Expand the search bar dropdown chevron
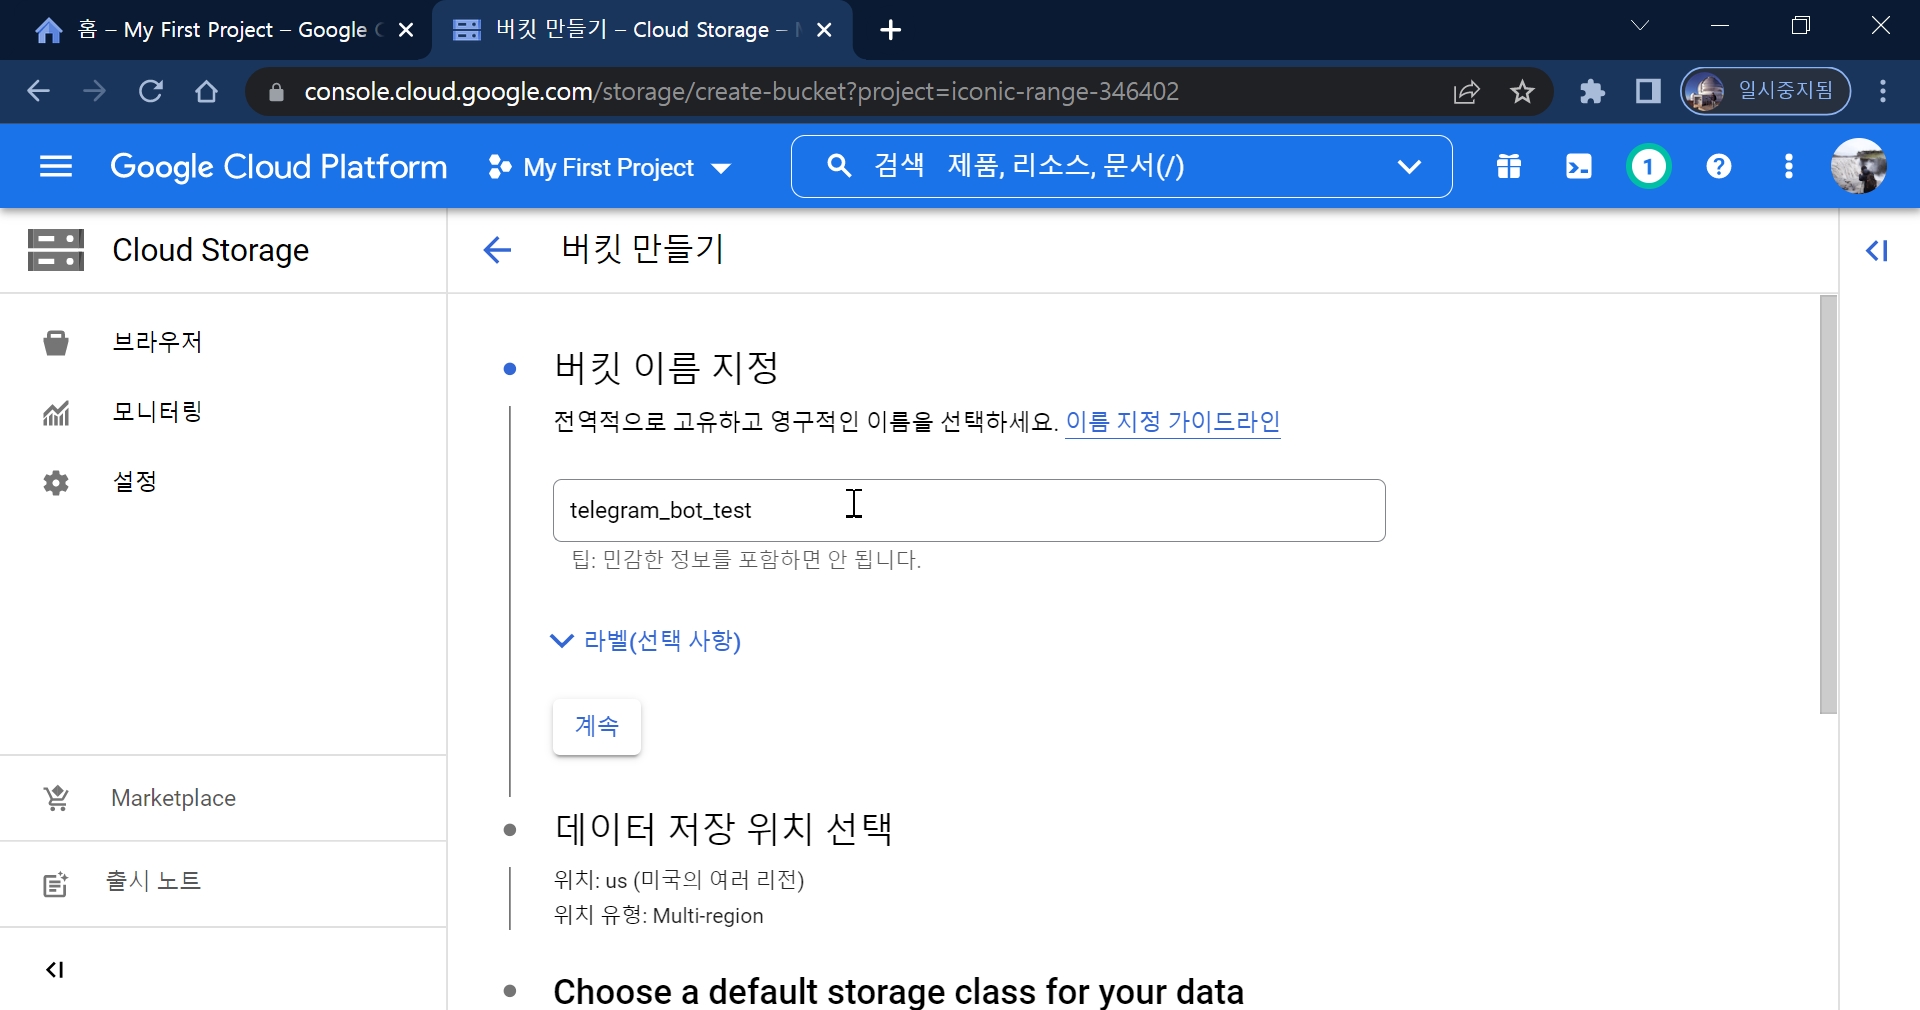The width and height of the screenshot is (1920, 1010). (1409, 167)
